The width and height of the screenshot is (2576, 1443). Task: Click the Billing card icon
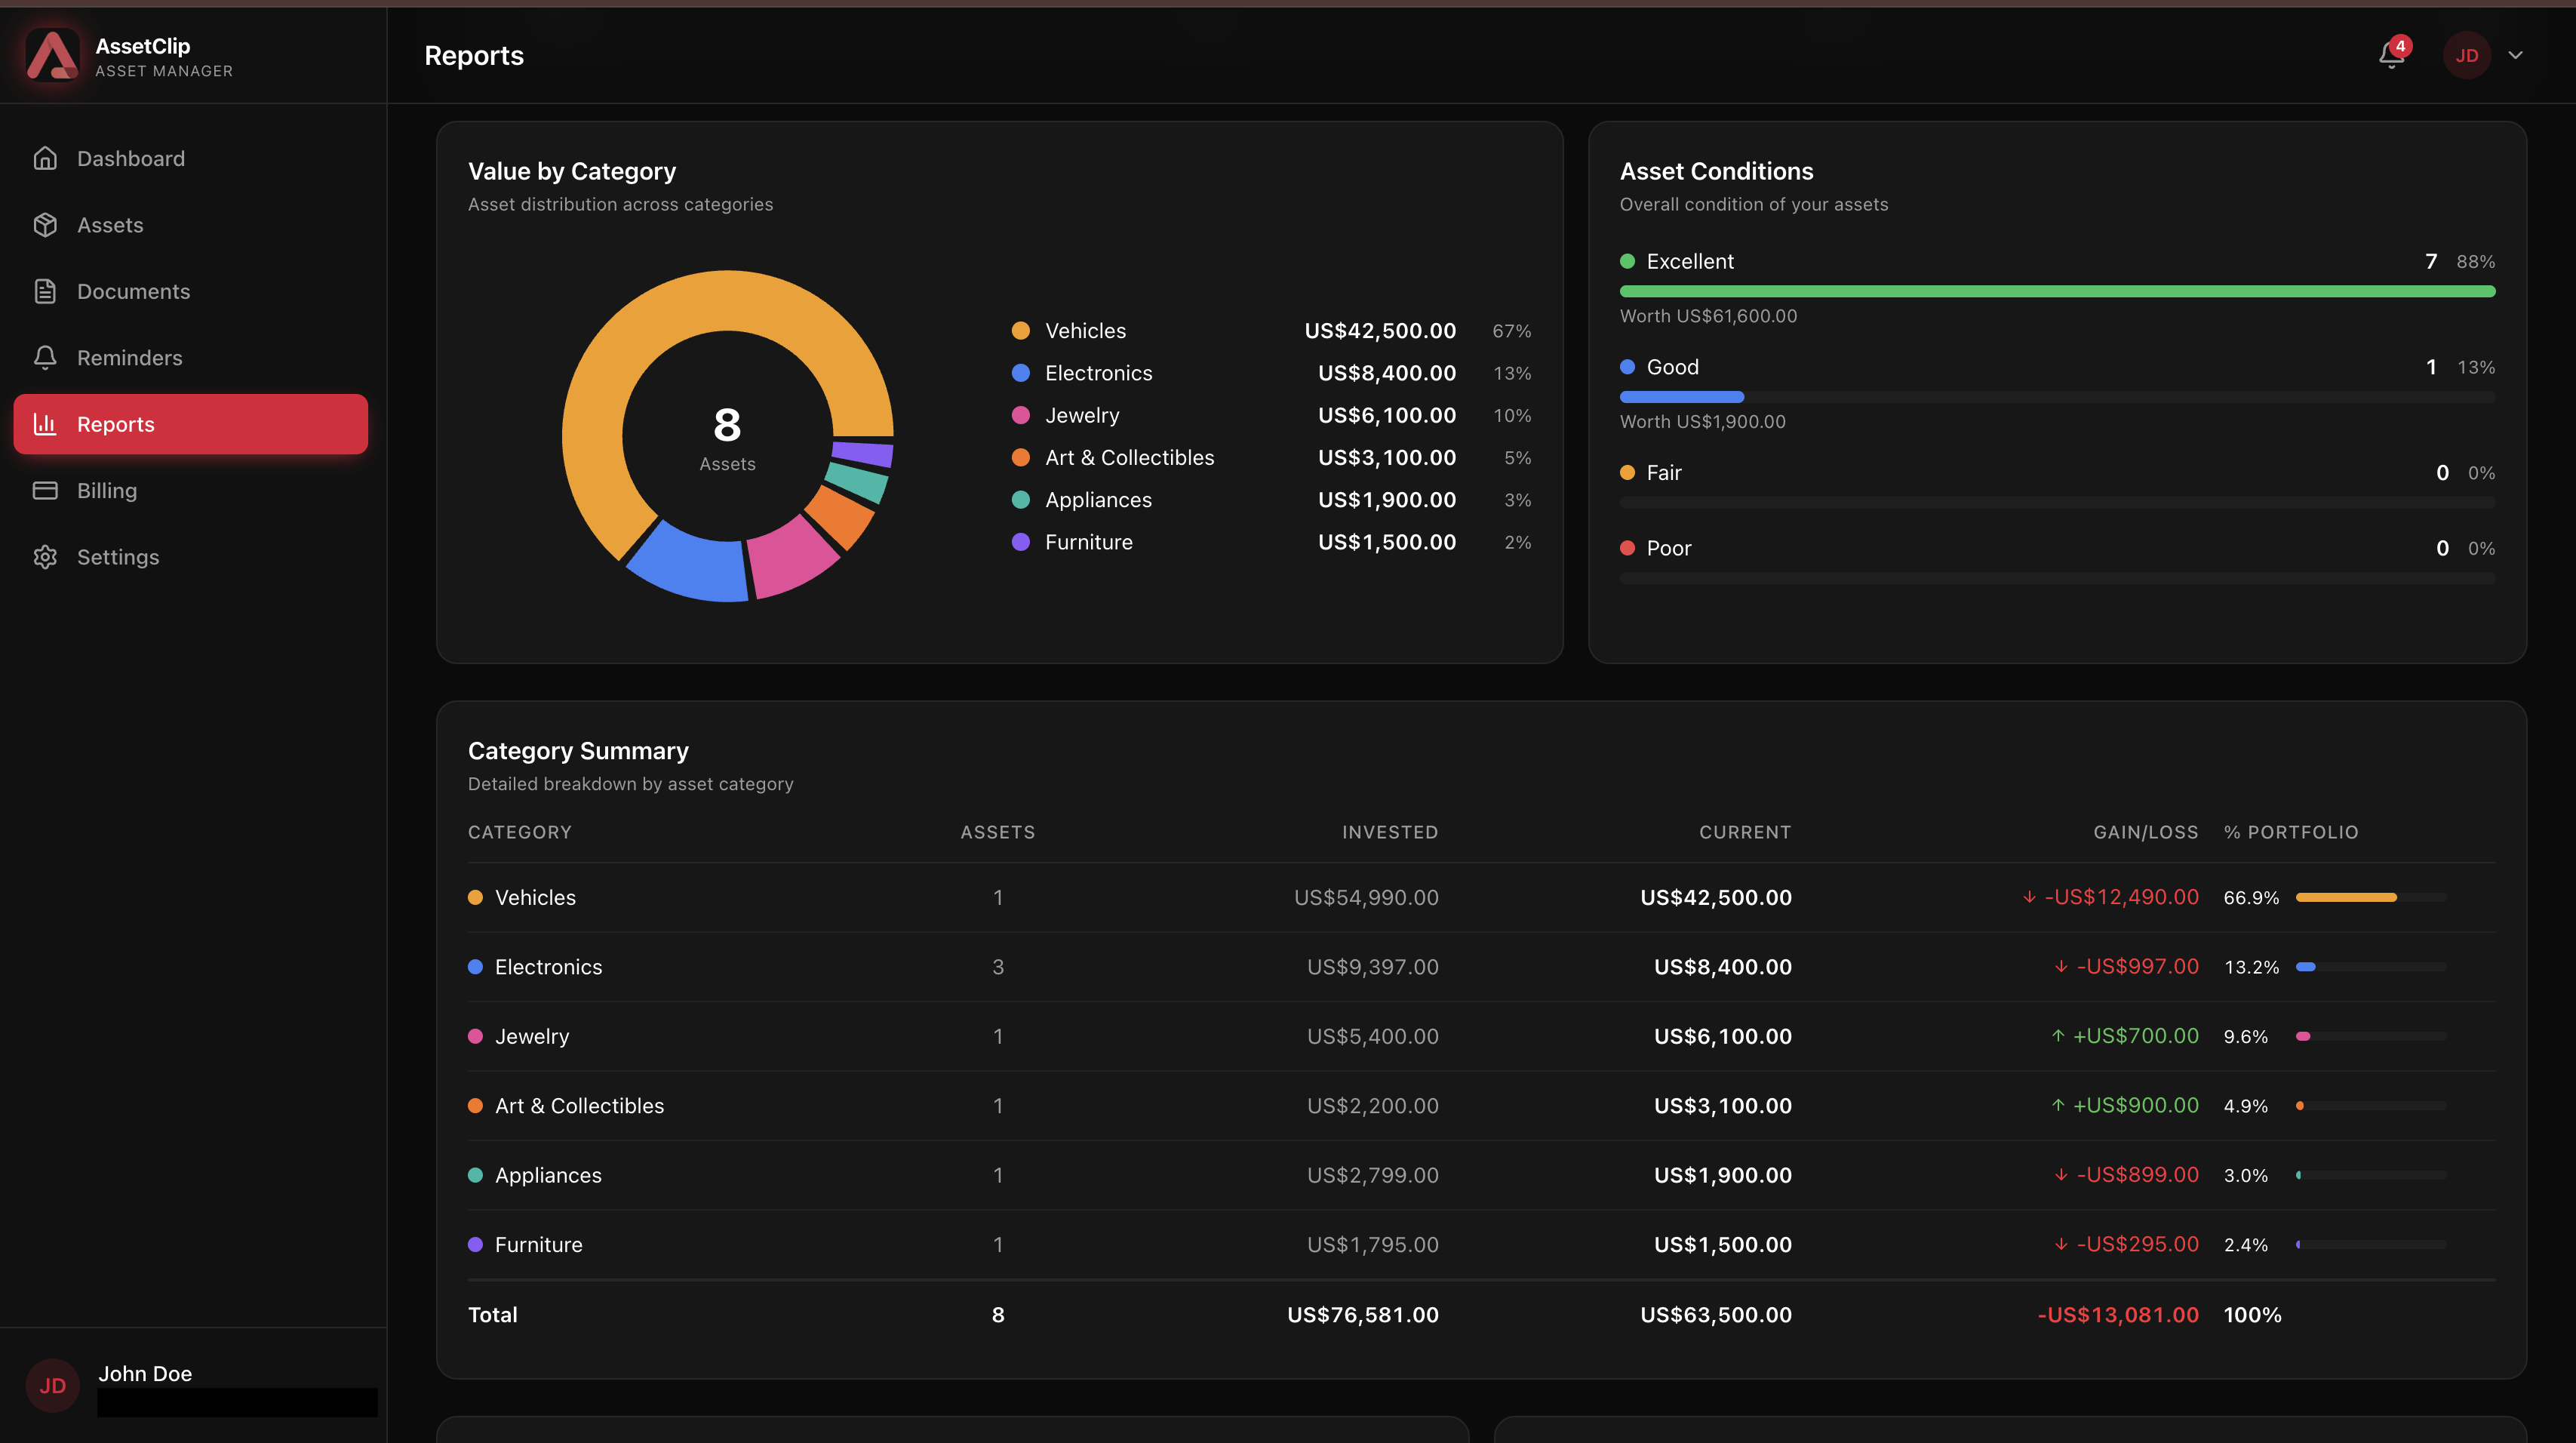click(45, 490)
